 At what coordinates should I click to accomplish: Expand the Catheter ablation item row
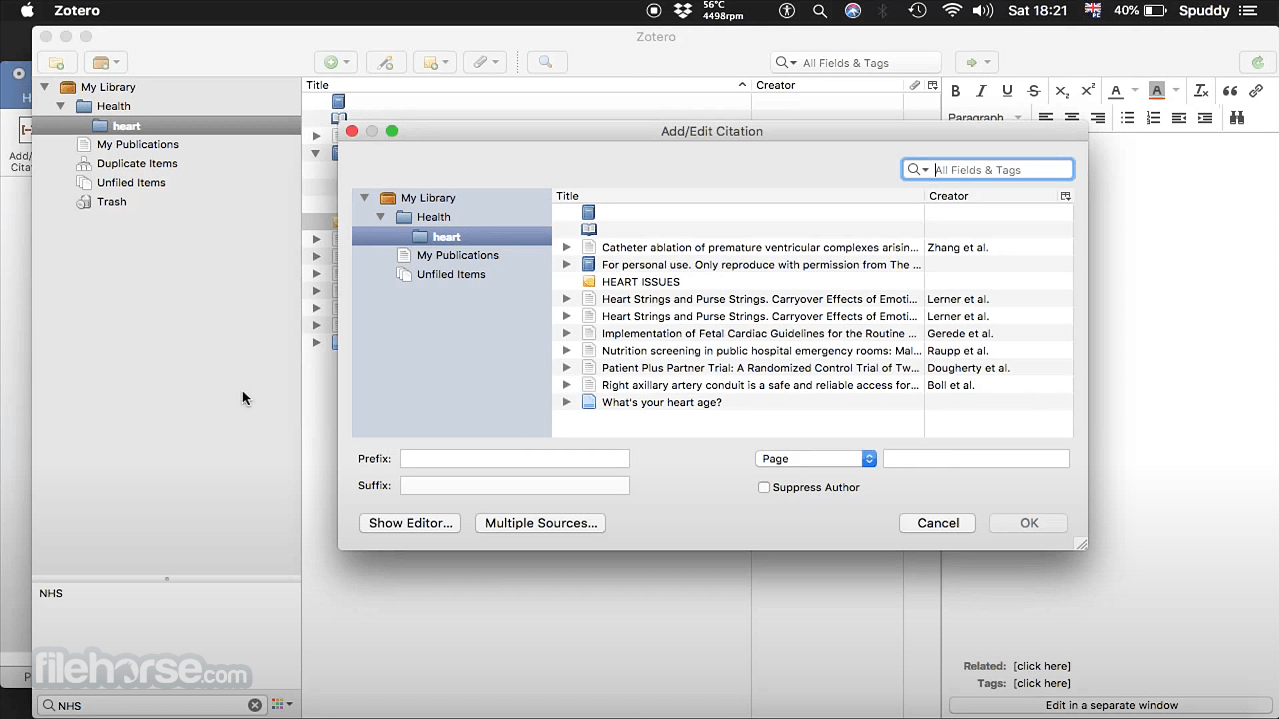click(566, 247)
